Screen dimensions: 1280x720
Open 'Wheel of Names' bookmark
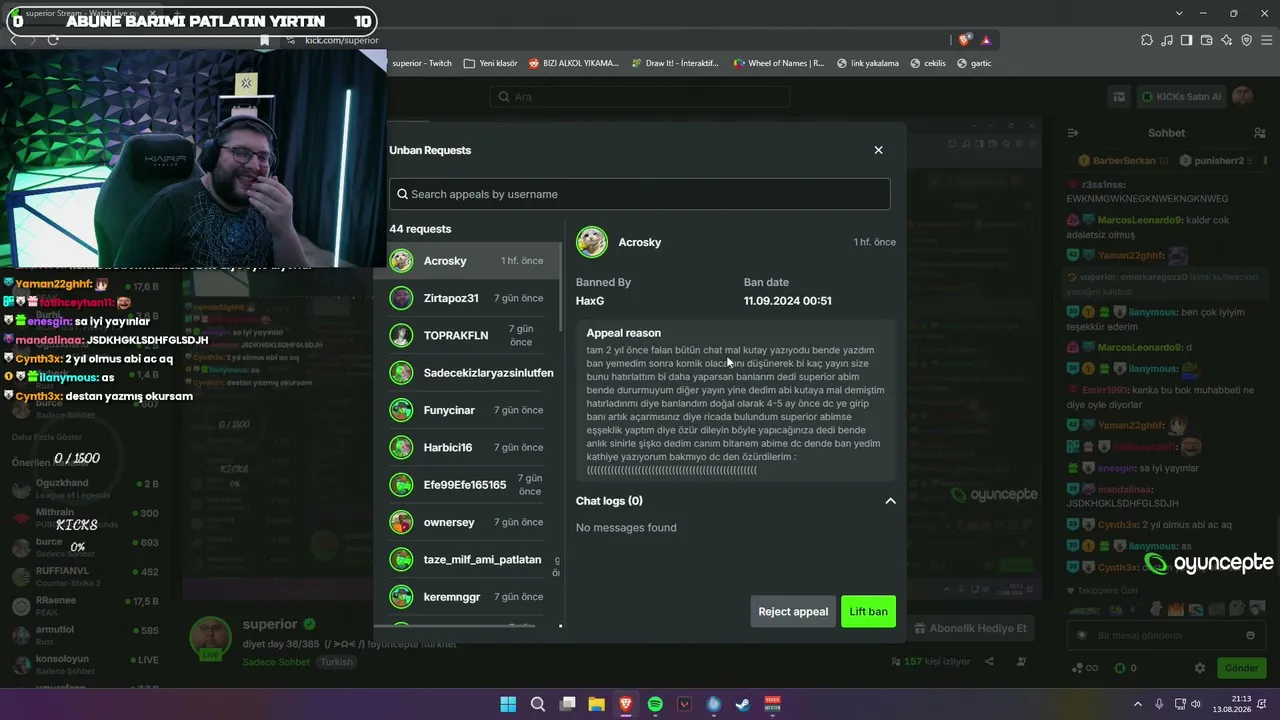click(x=778, y=63)
